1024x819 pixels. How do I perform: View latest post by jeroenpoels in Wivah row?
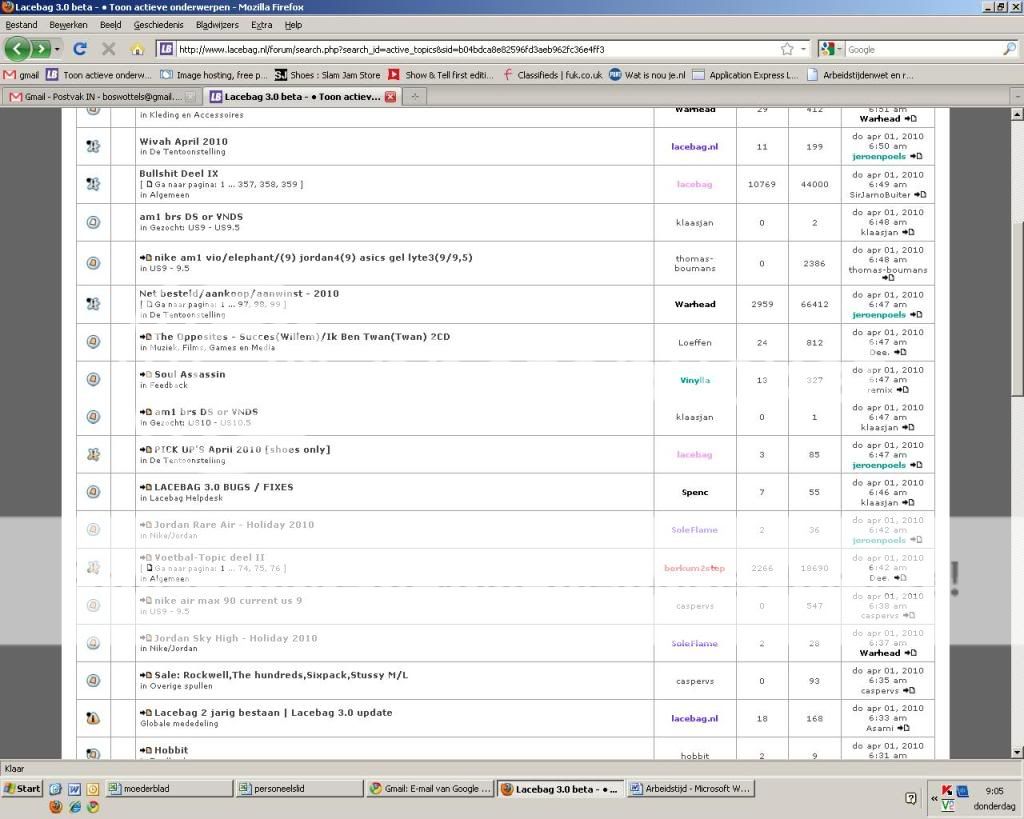click(916, 156)
